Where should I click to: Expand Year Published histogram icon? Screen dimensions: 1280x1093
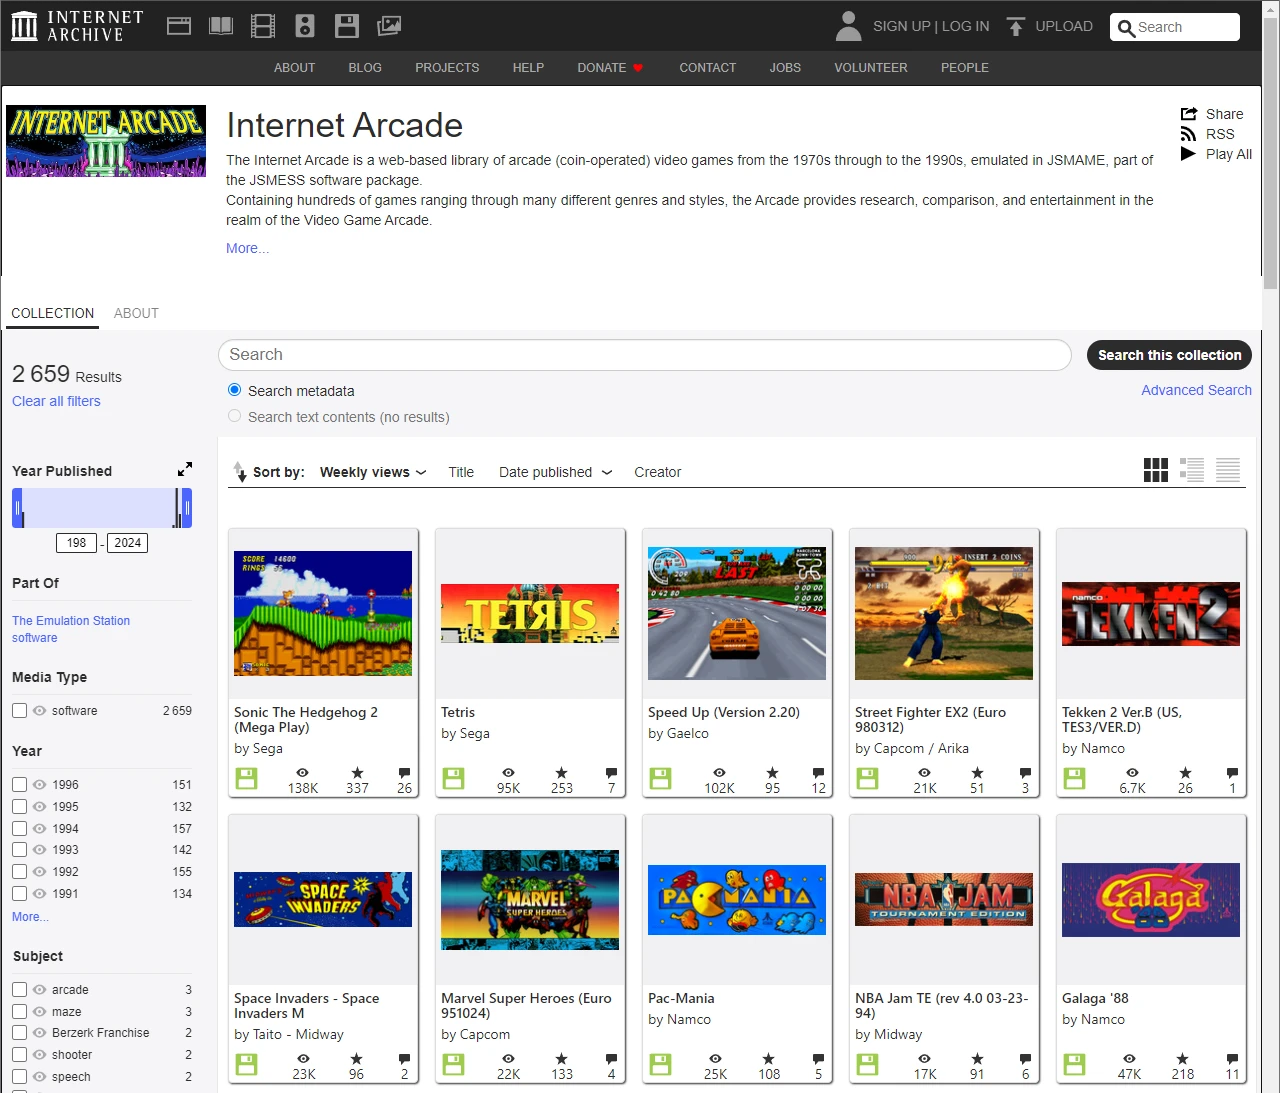click(185, 469)
